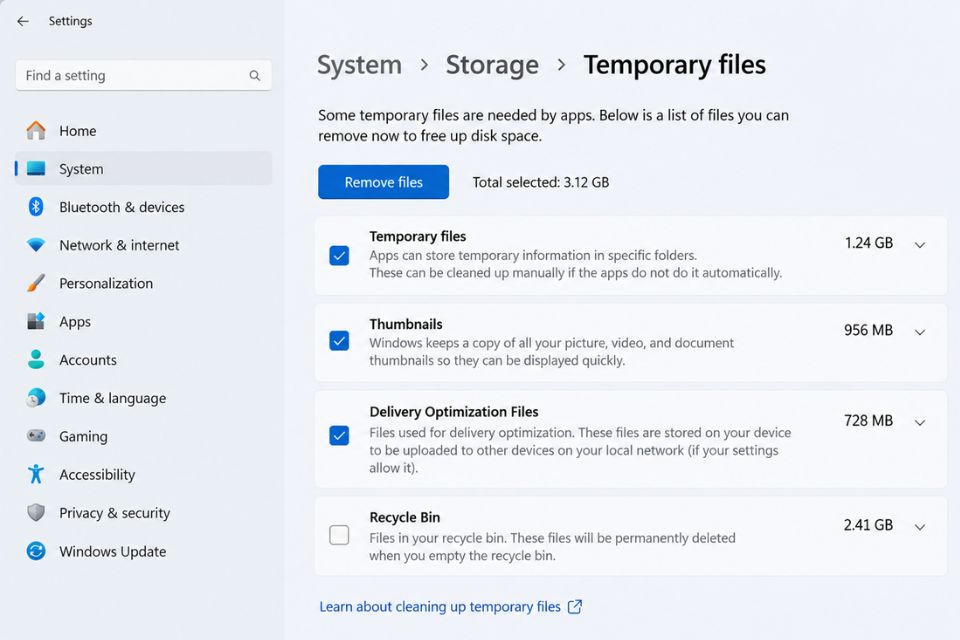Click the Home house icon
The width and height of the screenshot is (960, 640).
tap(36, 130)
